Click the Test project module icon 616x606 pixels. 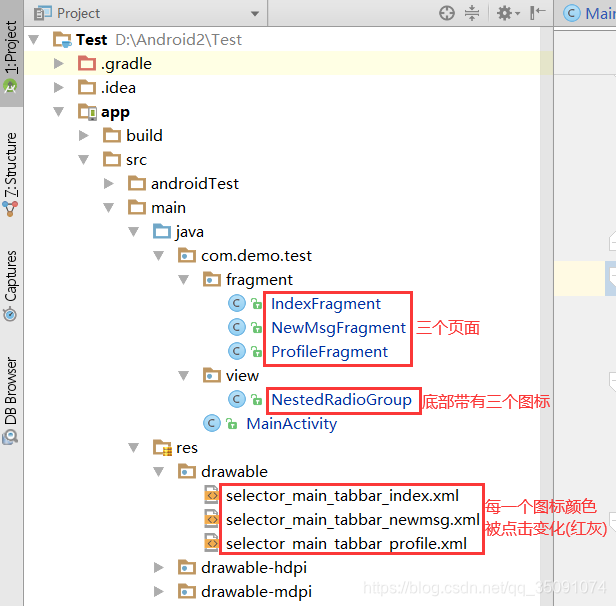click(x=62, y=40)
